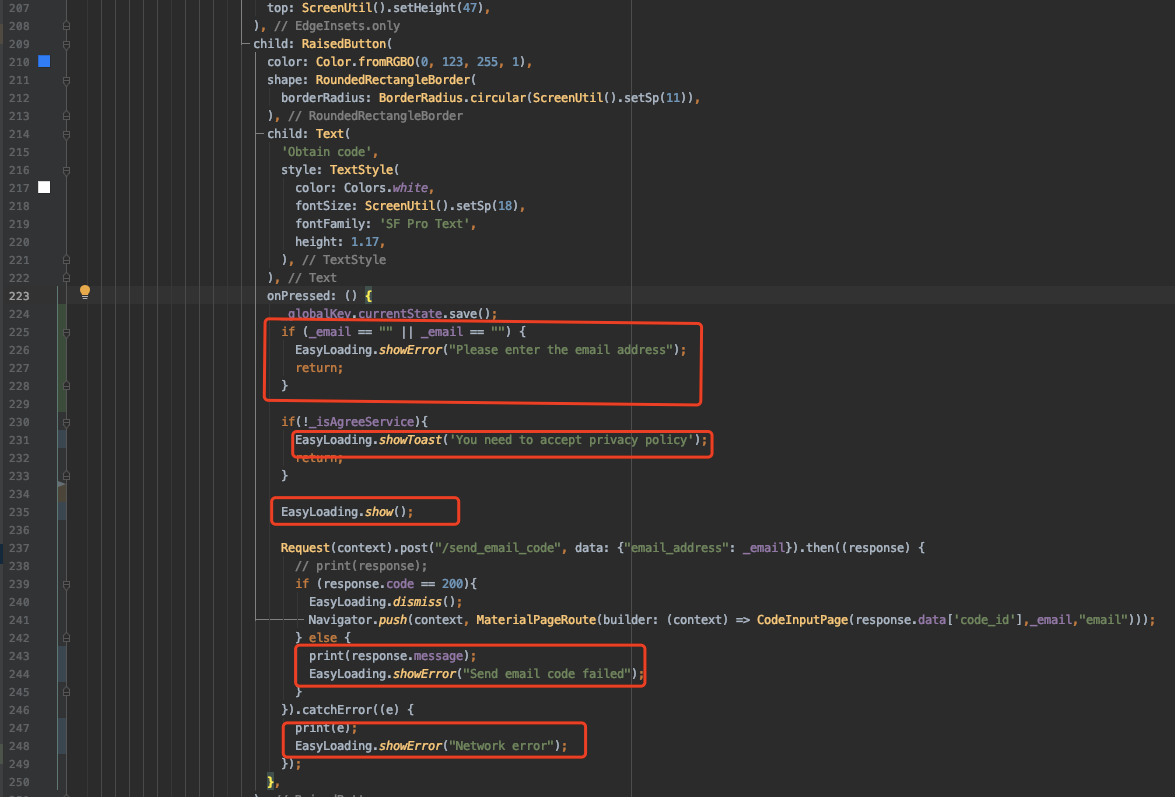Image resolution: width=1175 pixels, height=797 pixels.
Task: Click the status code value 200
Action: pyautogui.click(x=453, y=584)
